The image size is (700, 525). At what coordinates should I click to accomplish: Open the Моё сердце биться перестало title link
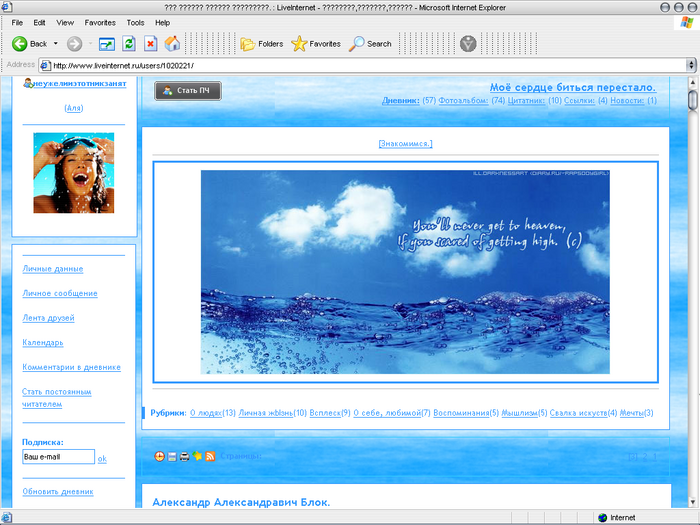(x=573, y=88)
